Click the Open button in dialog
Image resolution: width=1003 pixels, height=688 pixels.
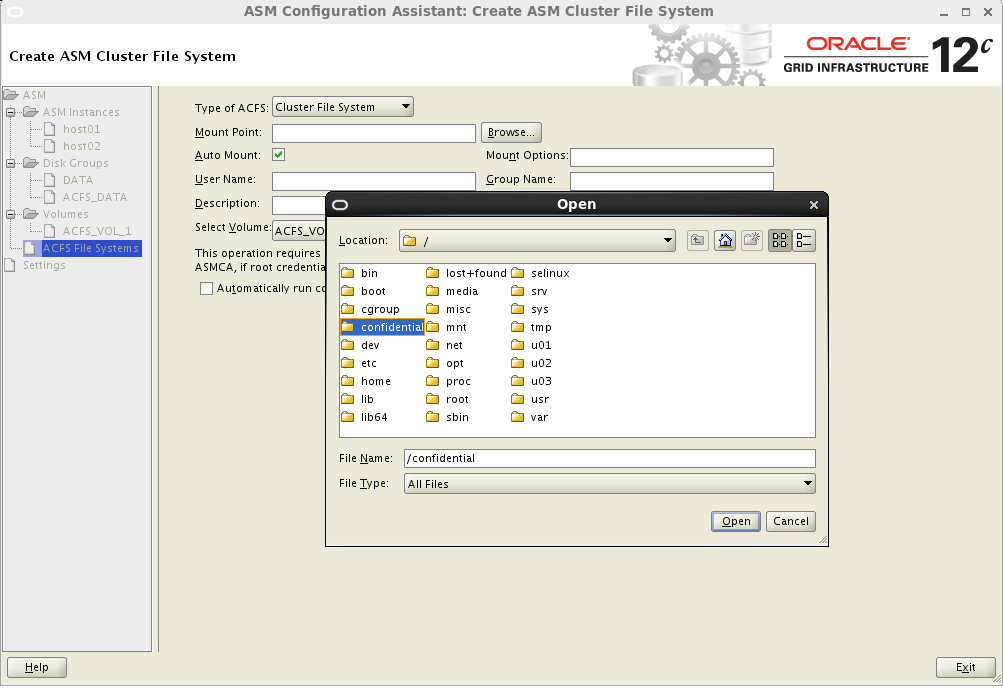pos(736,521)
